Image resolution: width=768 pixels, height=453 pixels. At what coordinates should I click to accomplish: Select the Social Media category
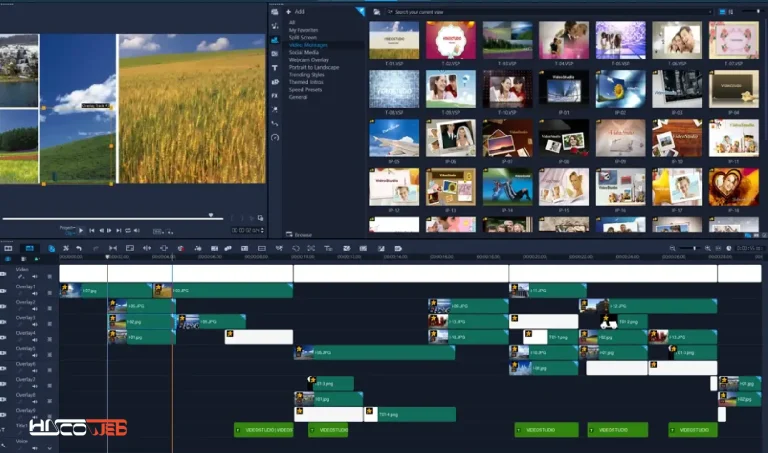pos(304,52)
